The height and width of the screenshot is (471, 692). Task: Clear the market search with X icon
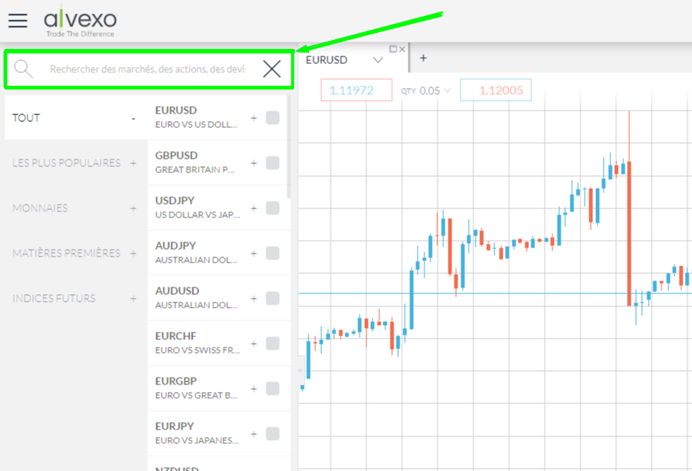(x=271, y=68)
